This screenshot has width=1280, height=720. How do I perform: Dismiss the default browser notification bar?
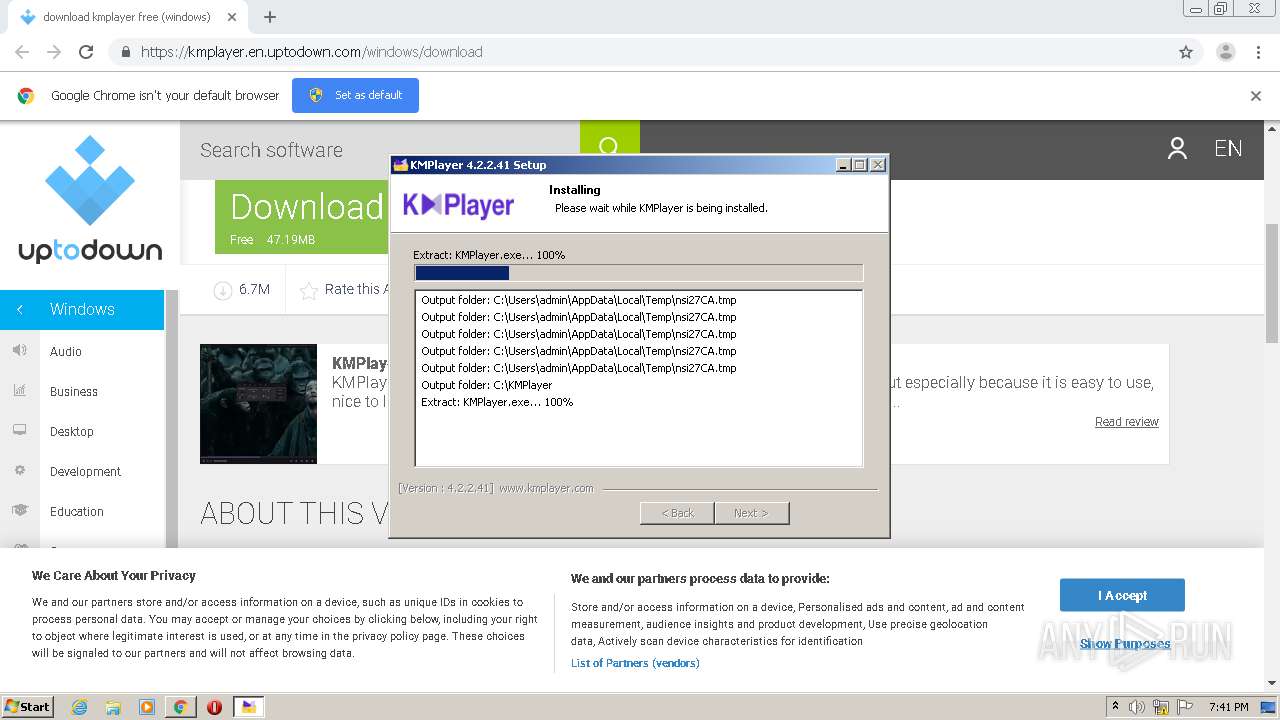[1256, 96]
